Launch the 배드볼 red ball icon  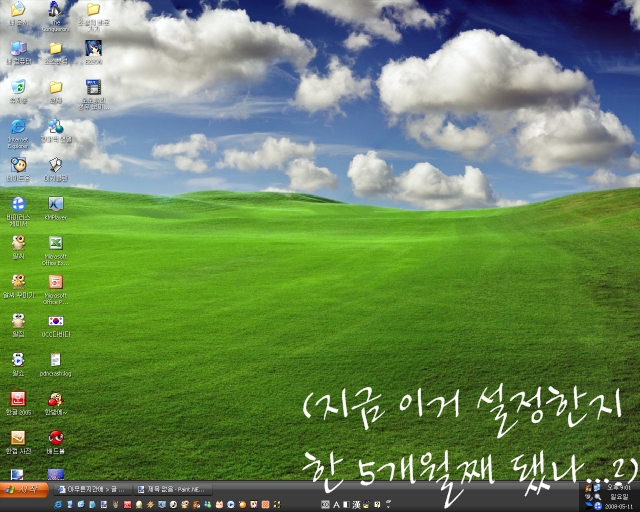coord(56,438)
